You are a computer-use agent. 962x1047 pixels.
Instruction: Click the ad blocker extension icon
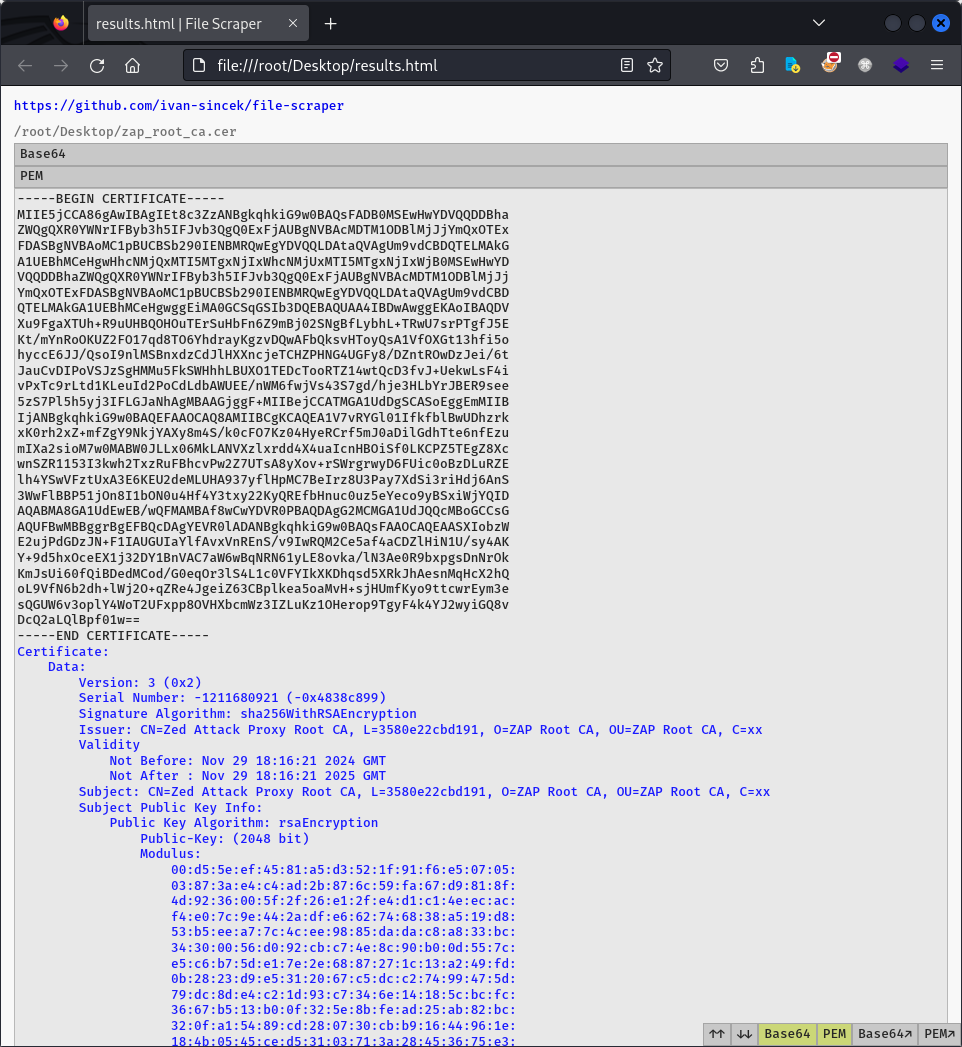pyautogui.click(x=829, y=65)
